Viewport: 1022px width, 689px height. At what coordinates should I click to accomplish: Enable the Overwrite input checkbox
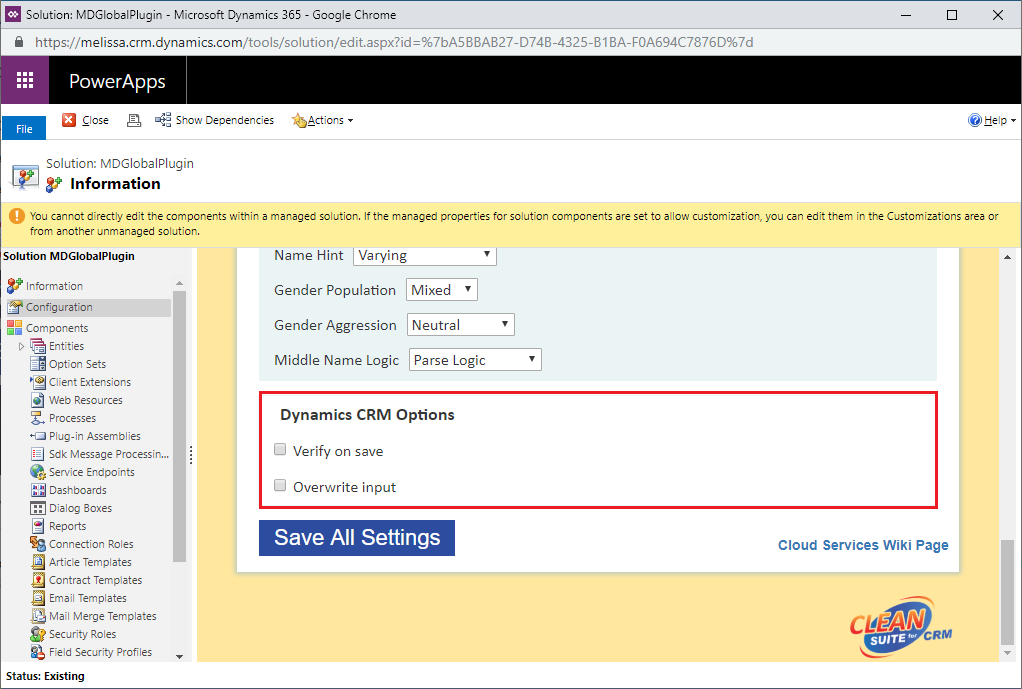(280, 485)
